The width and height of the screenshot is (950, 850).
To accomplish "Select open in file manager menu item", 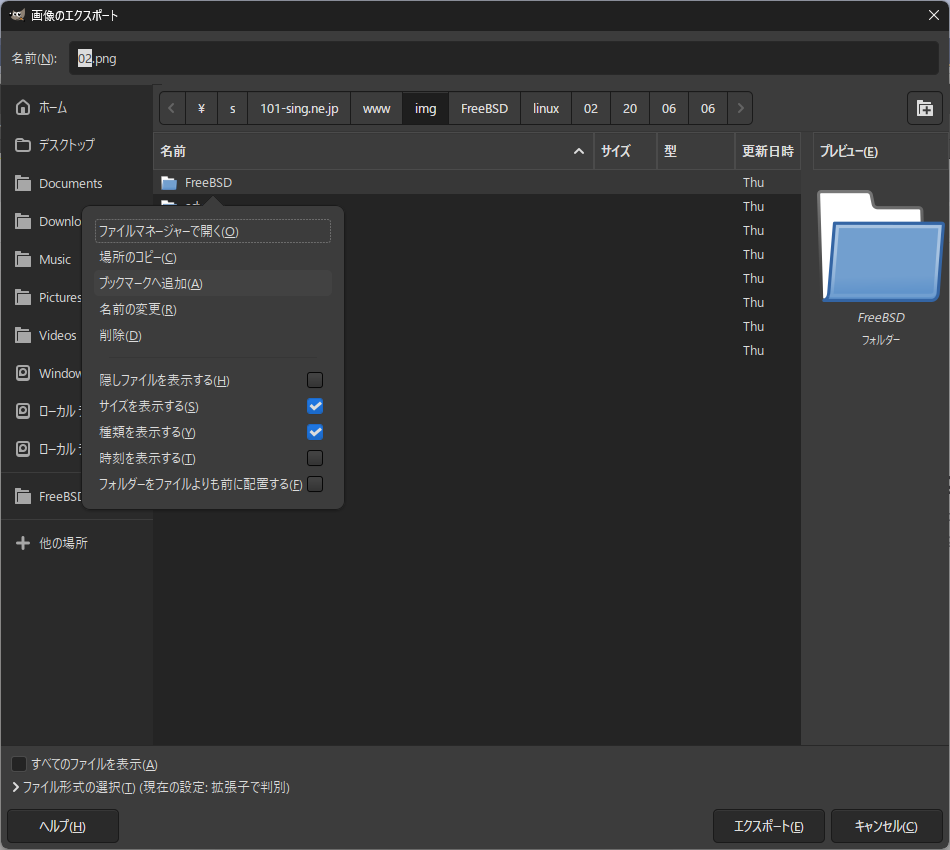I will (169, 231).
